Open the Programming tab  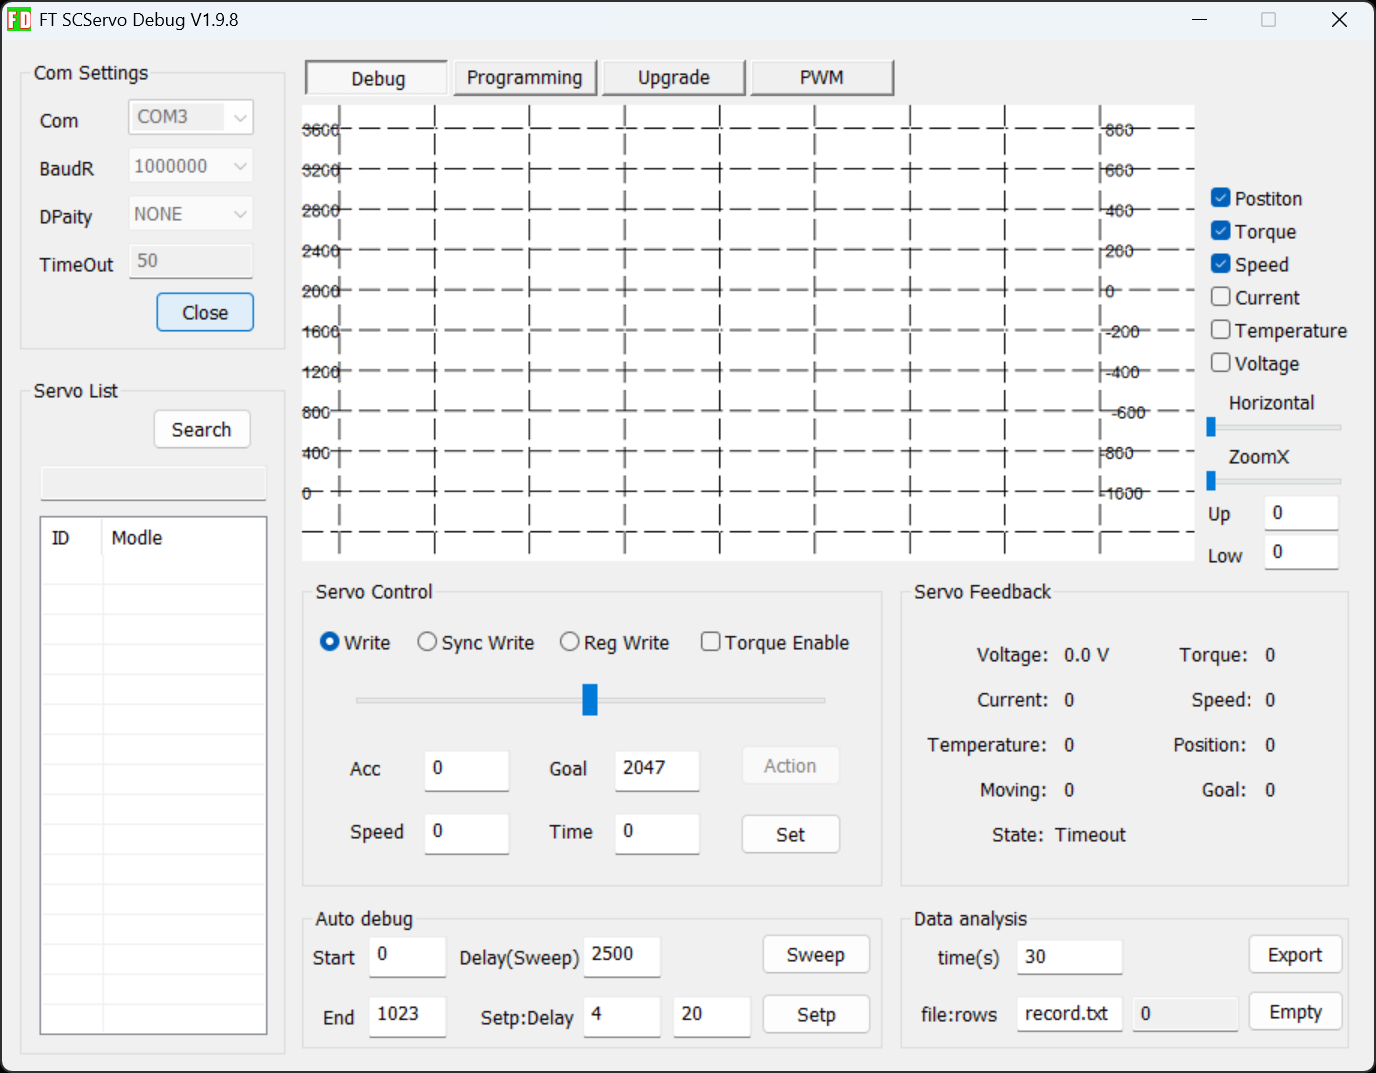pyautogui.click(x=525, y=78)
